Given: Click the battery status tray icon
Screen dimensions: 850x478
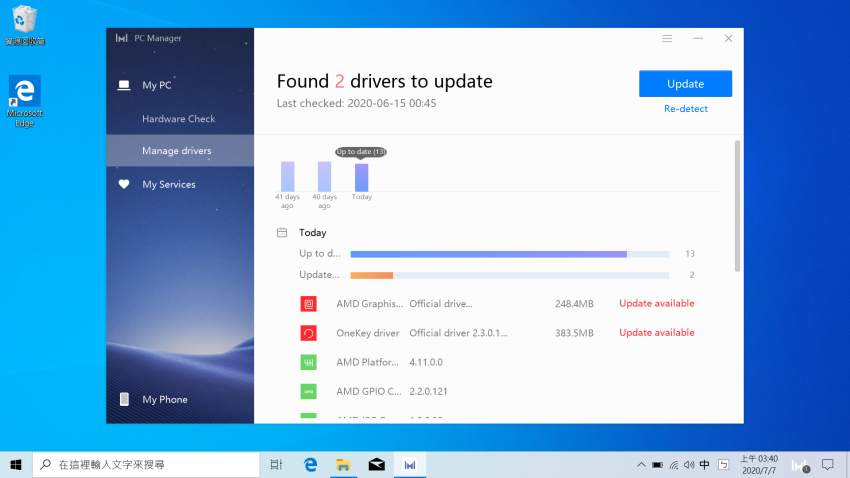Looking at the screenshot, I should click(657, 464).
